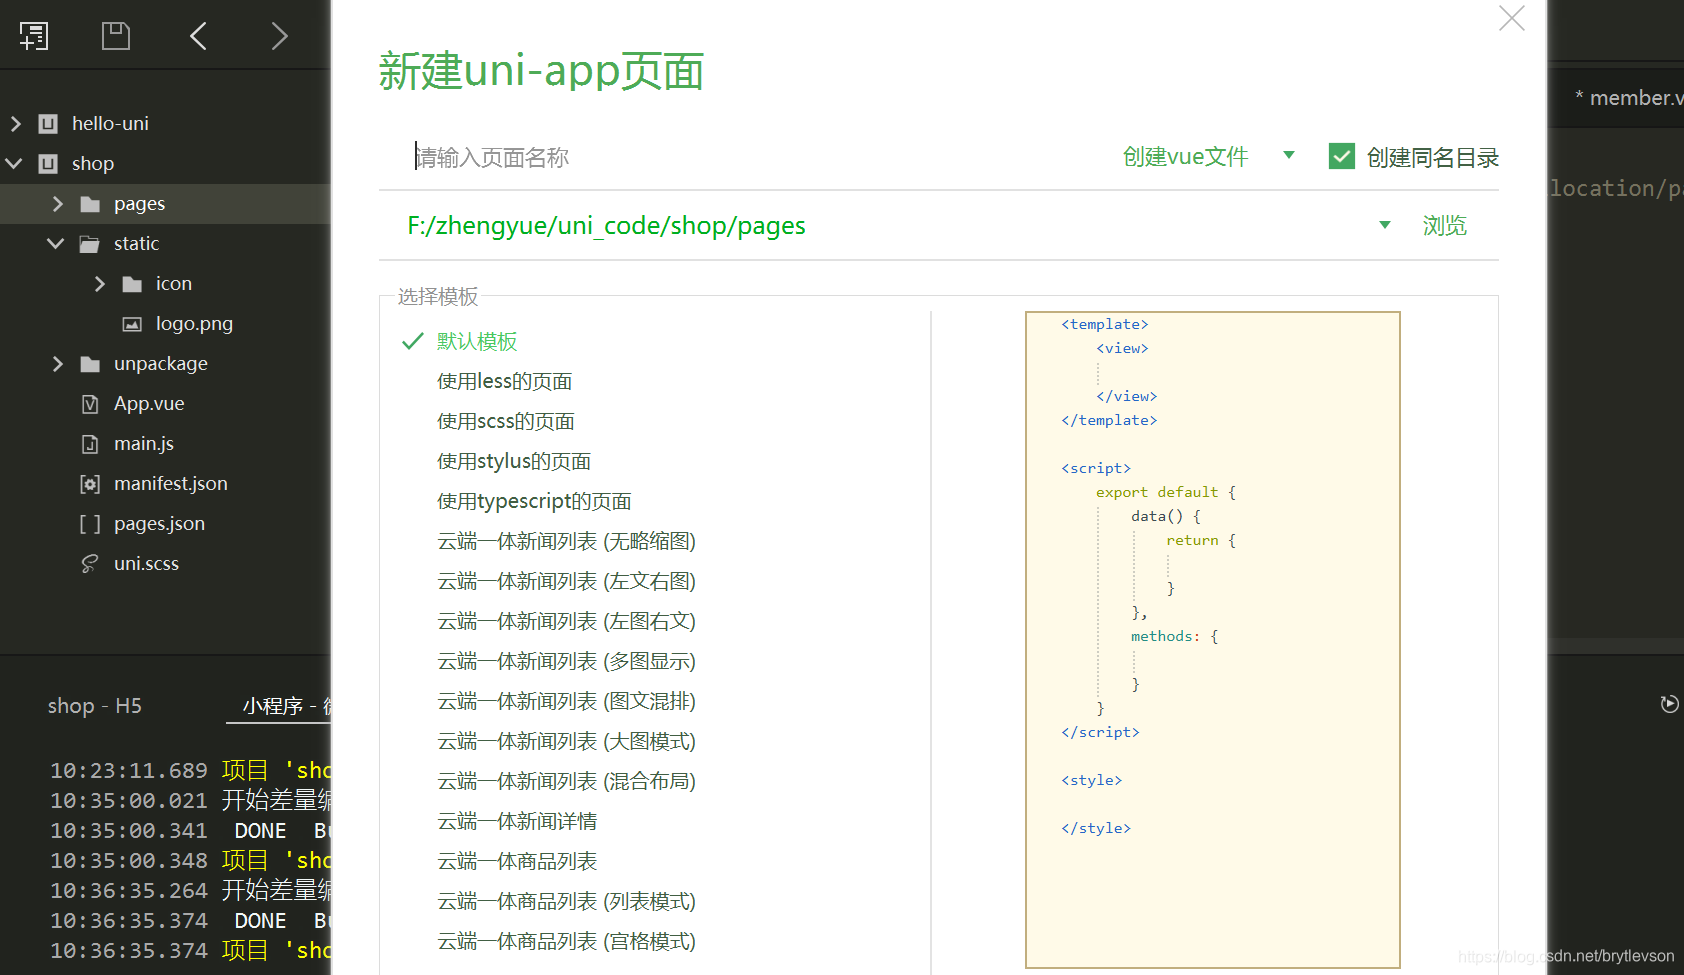Select 云端一体新闻列表 (大图模式) template
The height and width of the screenshot is (975, 1684).
[566, 742]
